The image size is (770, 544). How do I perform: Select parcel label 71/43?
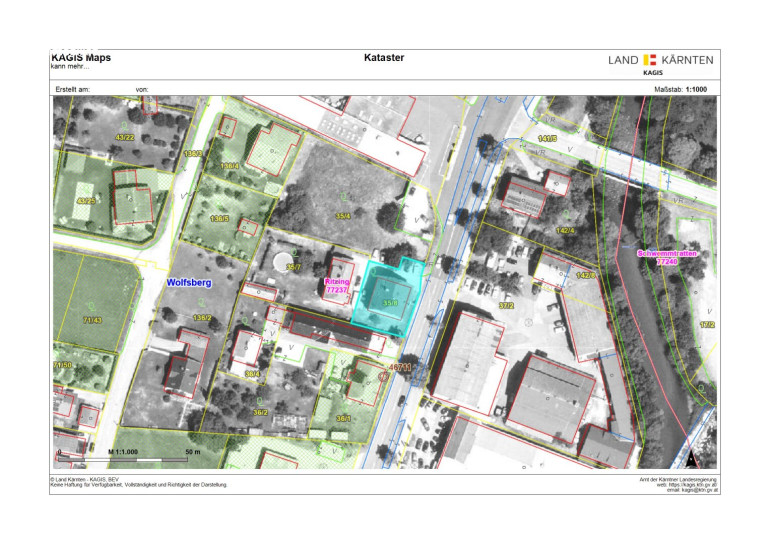[x=93, y=320]
